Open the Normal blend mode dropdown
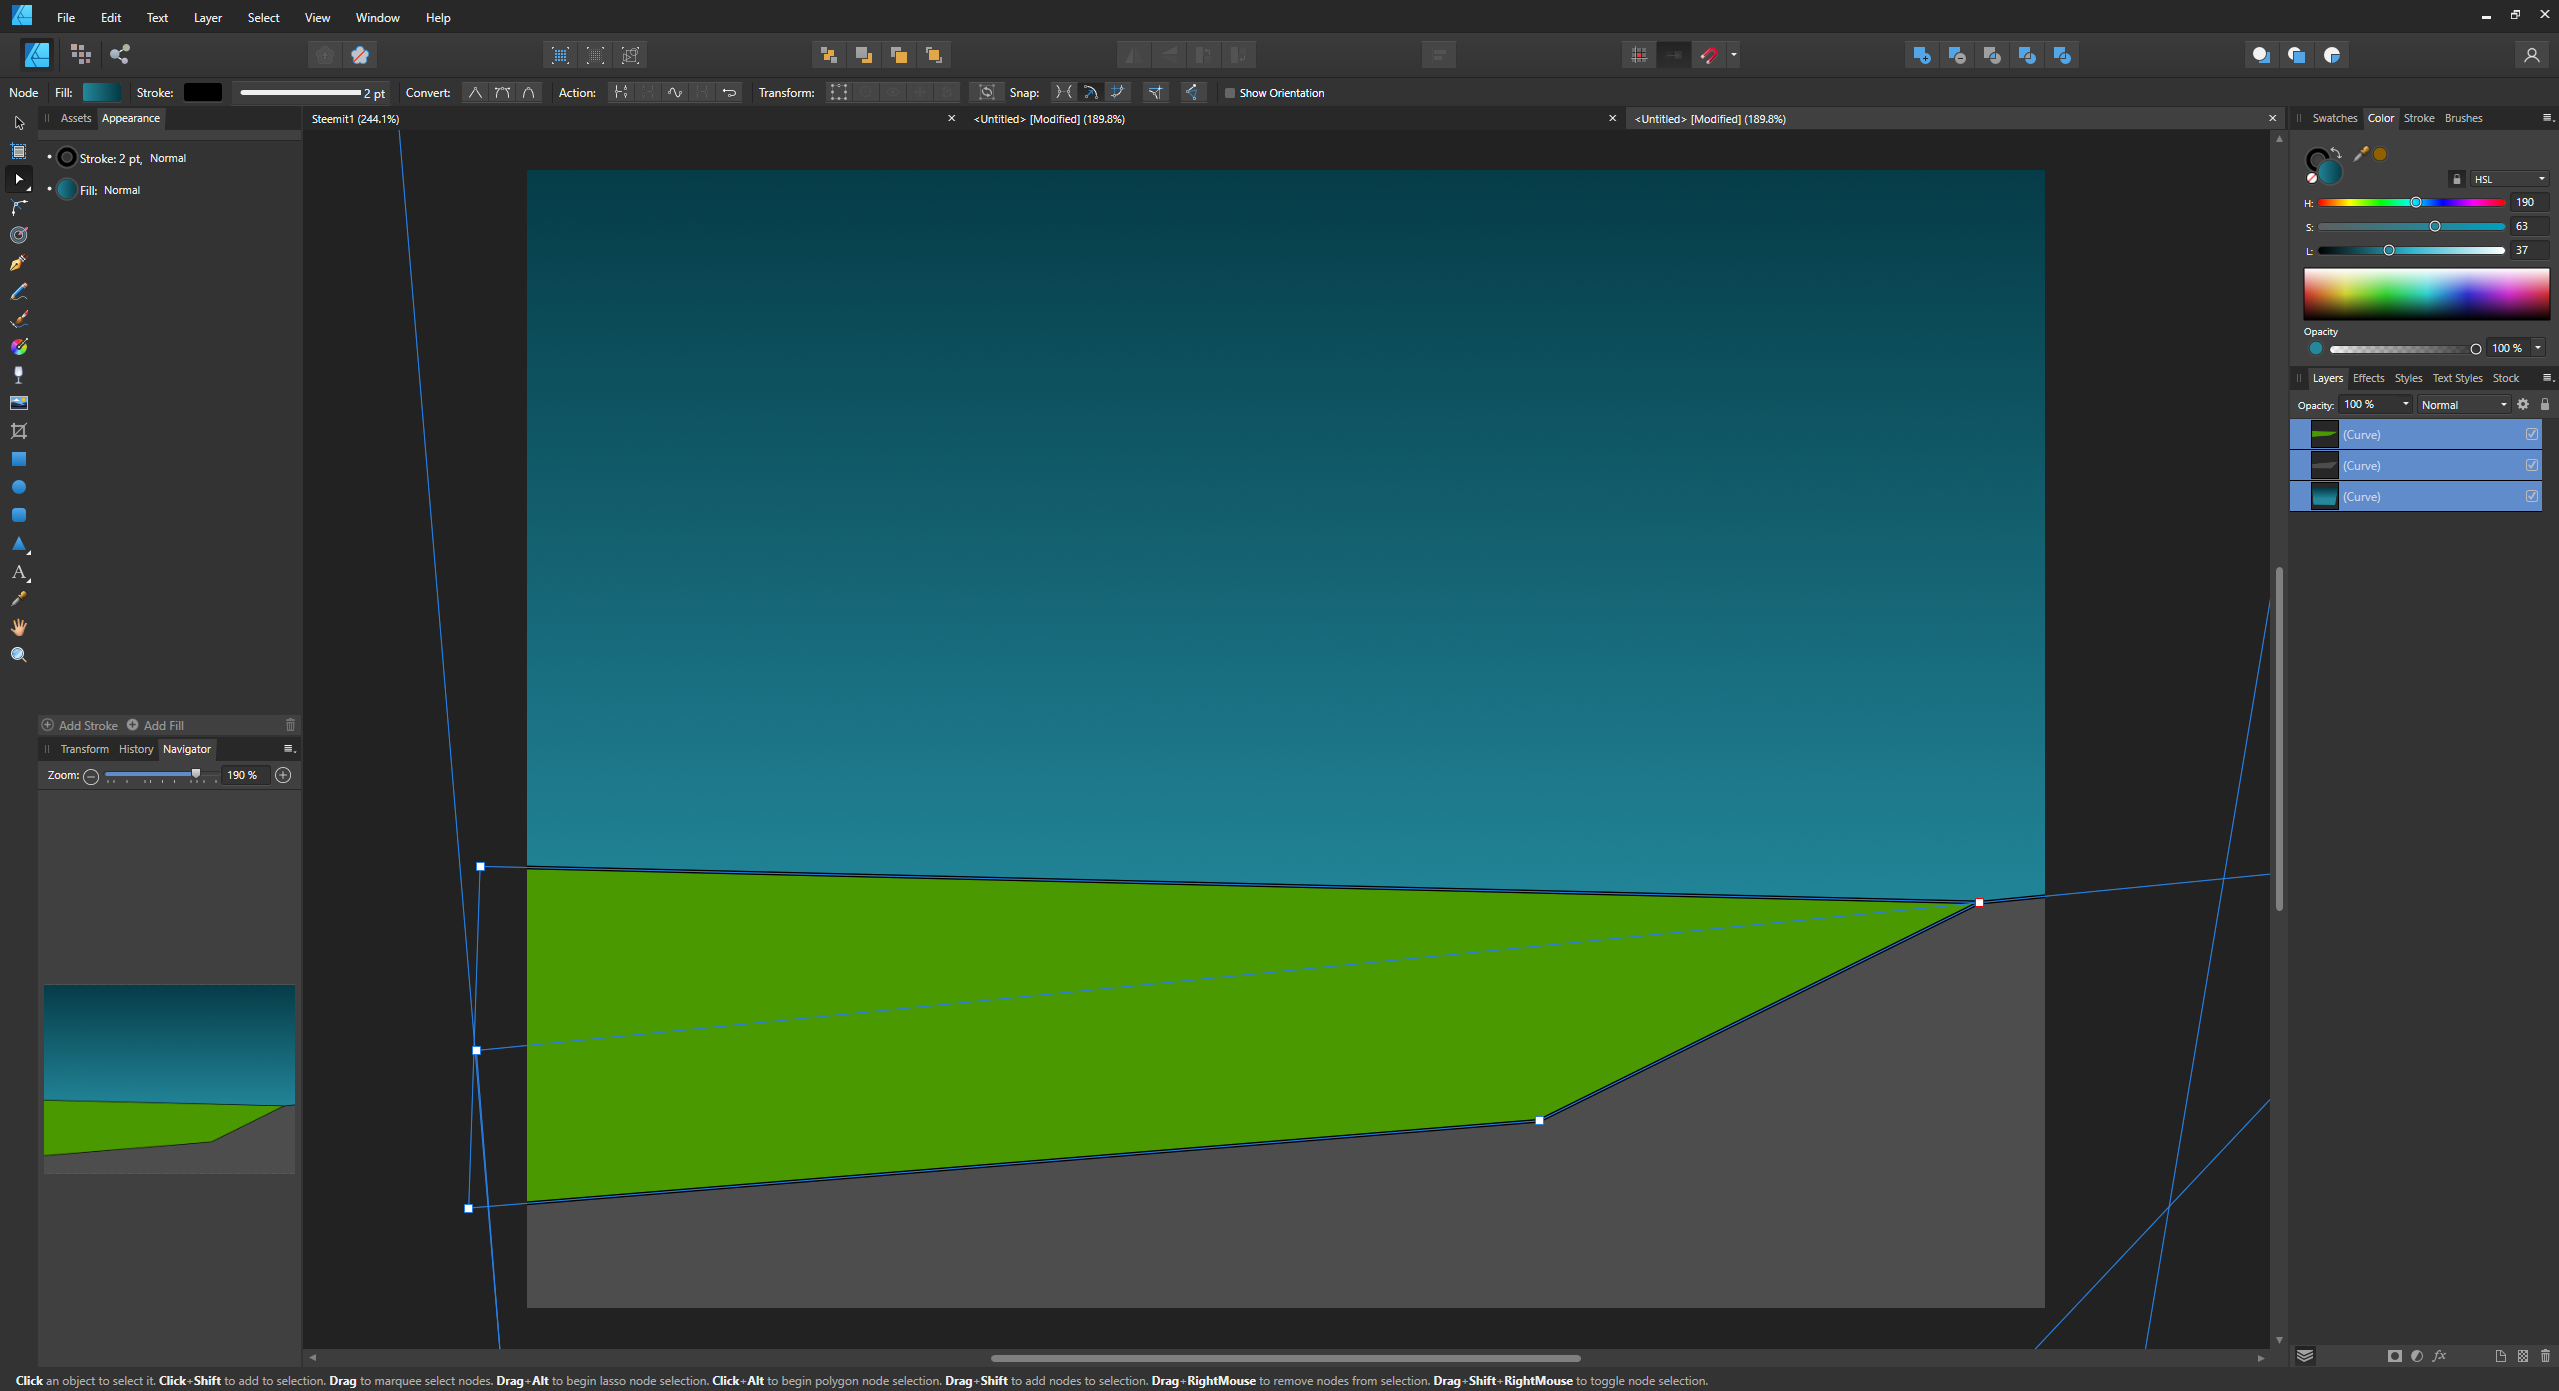Viewport: 2559px width, 1391px height. click(2463, 405)
